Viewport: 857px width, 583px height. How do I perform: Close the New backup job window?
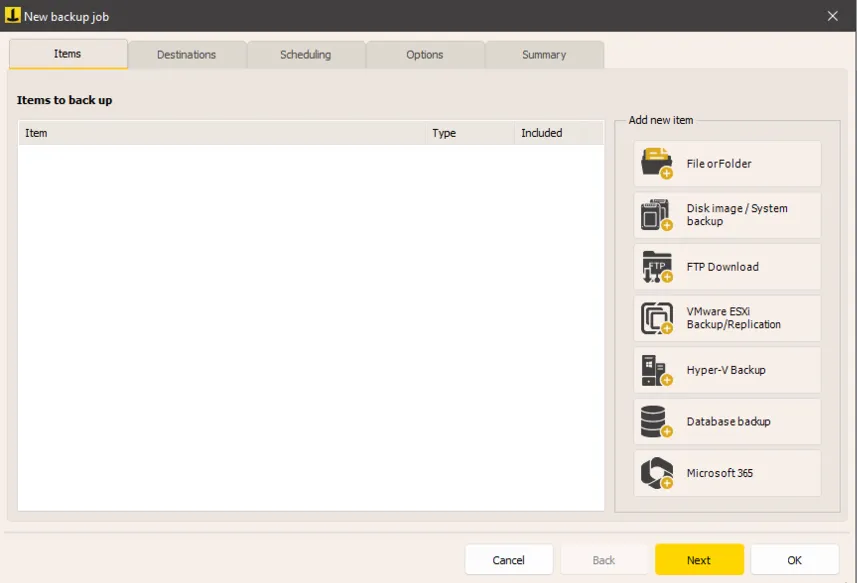(x=832, y=16)
